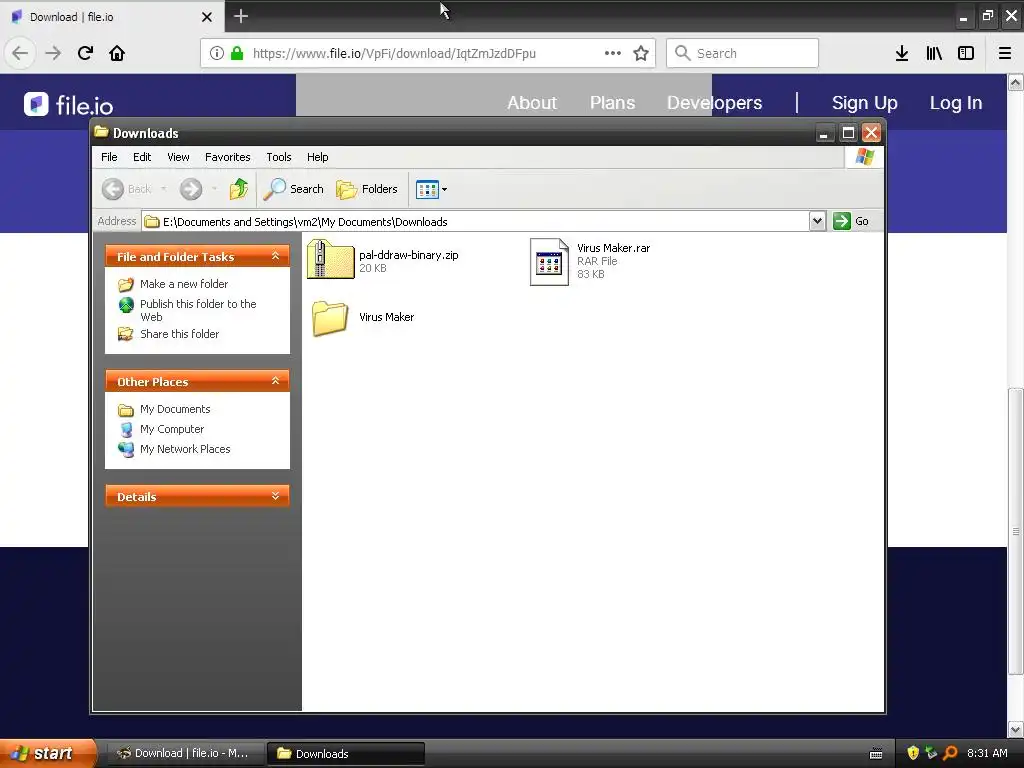The width and height of the screenshot is (1024, 768).
Task: Go to Firefox home page icon
Action: 117,53
